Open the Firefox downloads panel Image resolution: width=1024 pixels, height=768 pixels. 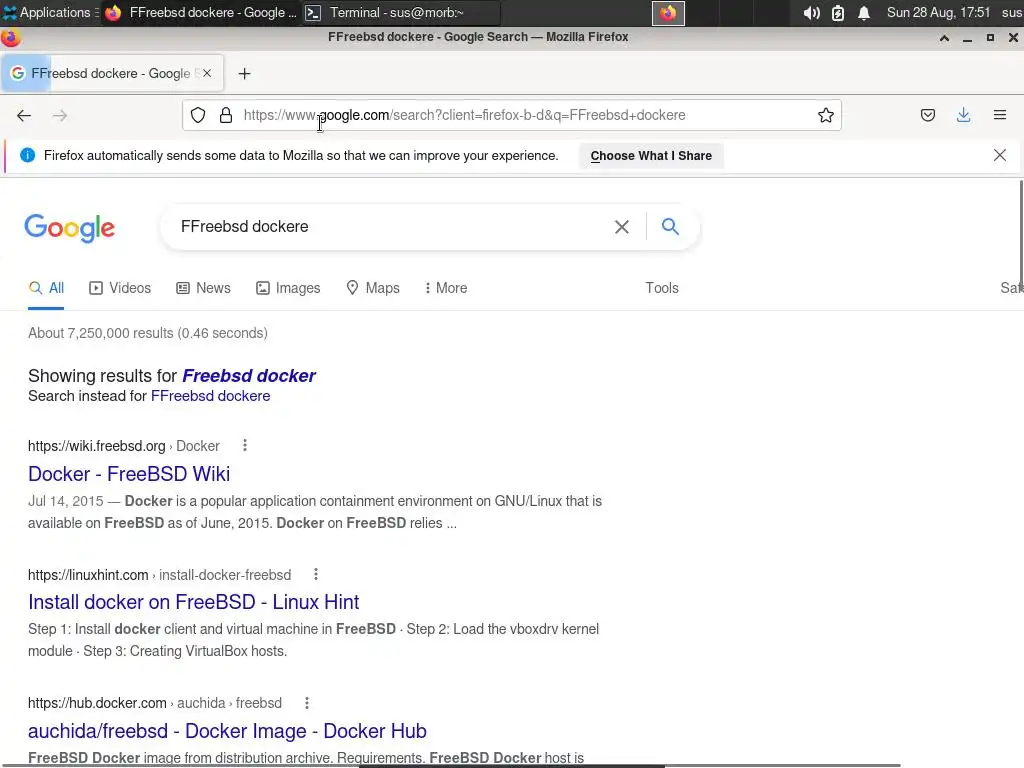(x=963, y=116)
